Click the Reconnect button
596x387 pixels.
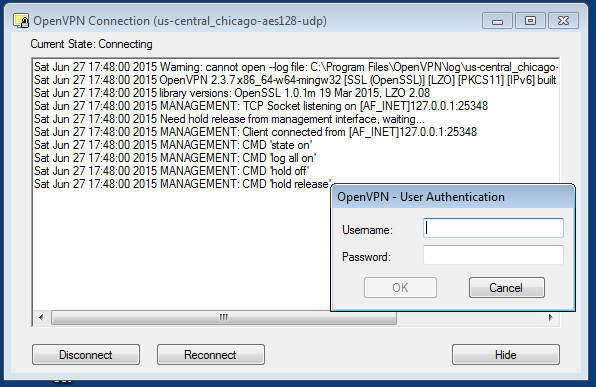[x=211, y=355]
